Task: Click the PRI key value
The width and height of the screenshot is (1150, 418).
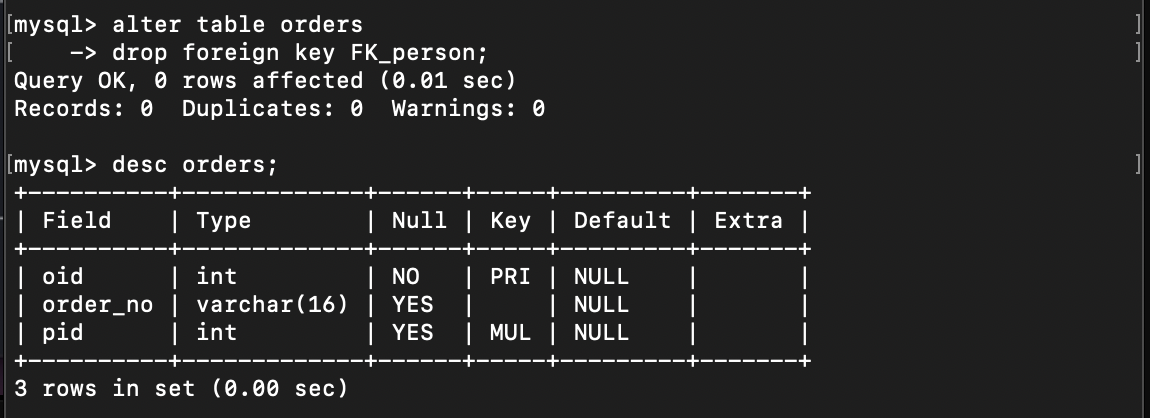Action: point(510,276)
